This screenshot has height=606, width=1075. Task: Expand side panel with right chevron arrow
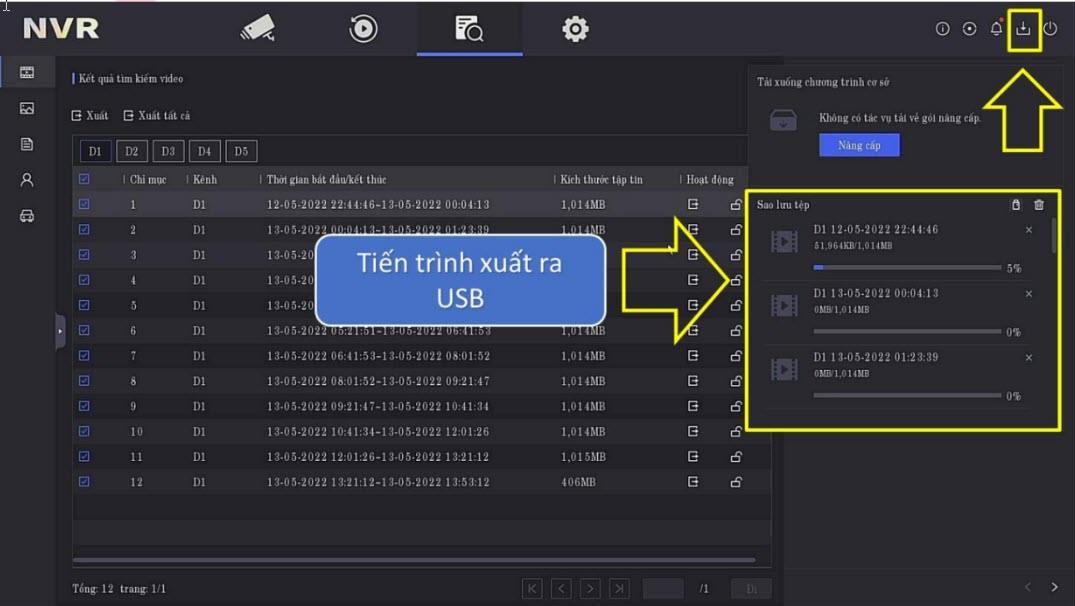pos(1054,587)
